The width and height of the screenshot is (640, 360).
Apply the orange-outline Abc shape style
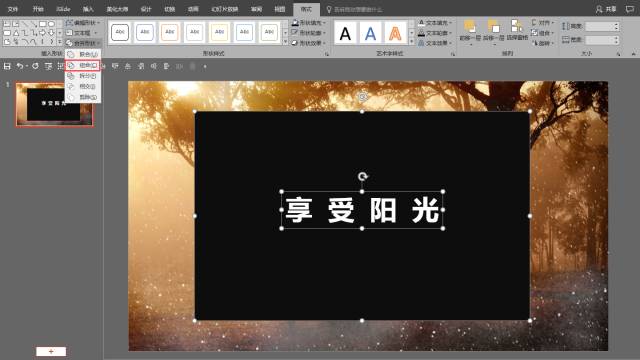[x=170, y=32]
